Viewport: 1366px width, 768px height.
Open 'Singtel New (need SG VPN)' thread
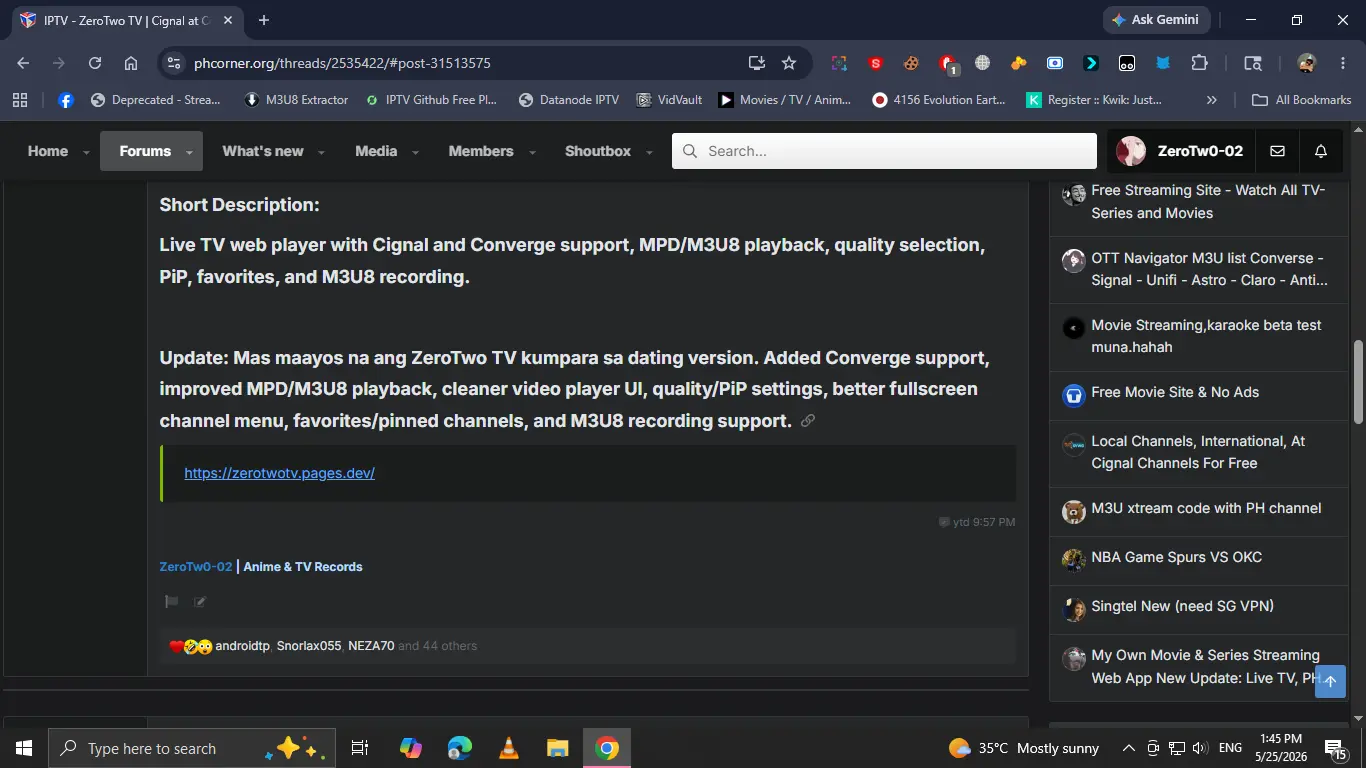coord(1182,606)
